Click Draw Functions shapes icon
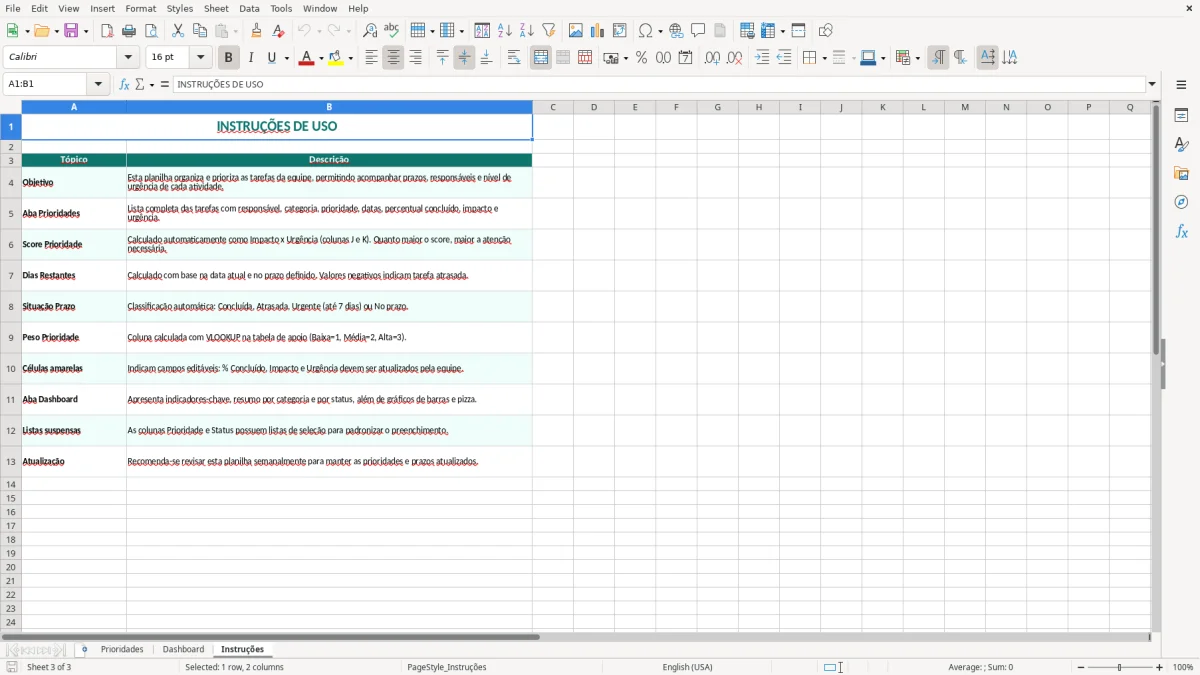Screen dimensions: 1200x675 825,31
